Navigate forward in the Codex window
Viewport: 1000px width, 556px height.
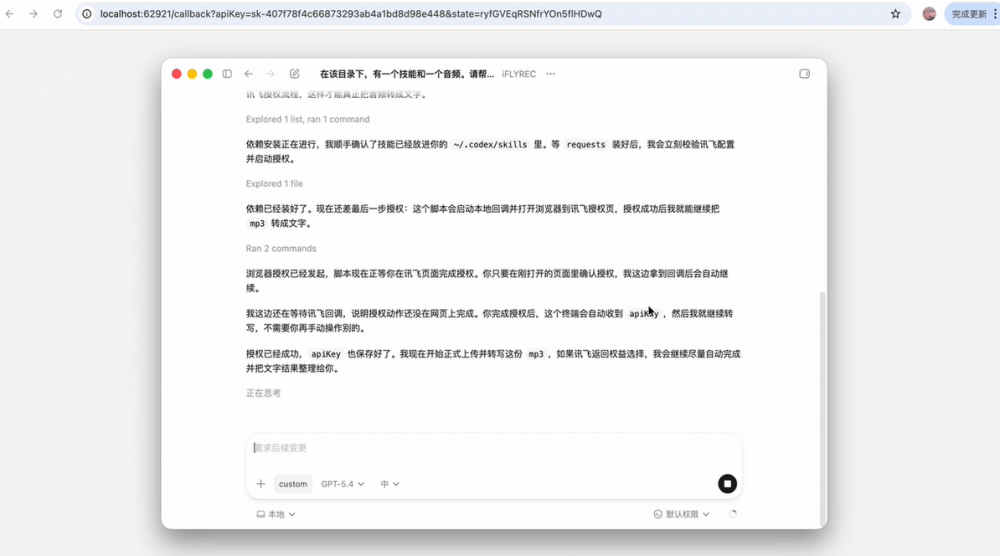tap(270, 74)
